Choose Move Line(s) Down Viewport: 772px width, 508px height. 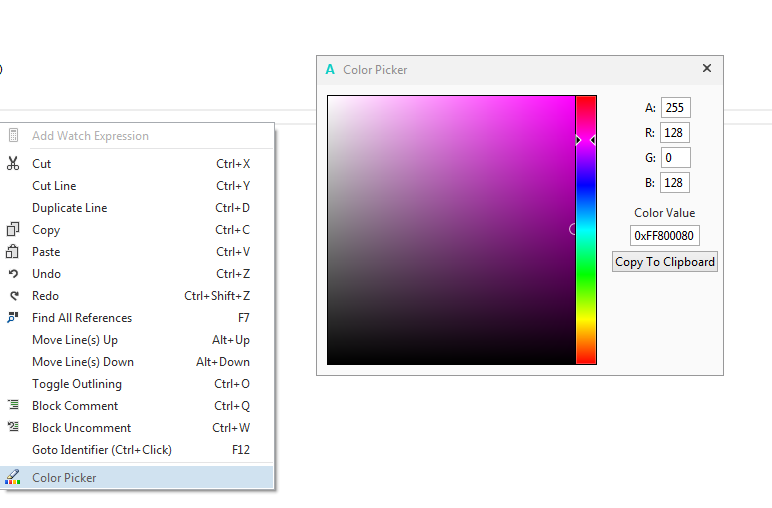pyautogui.click(x=137, y=362)
